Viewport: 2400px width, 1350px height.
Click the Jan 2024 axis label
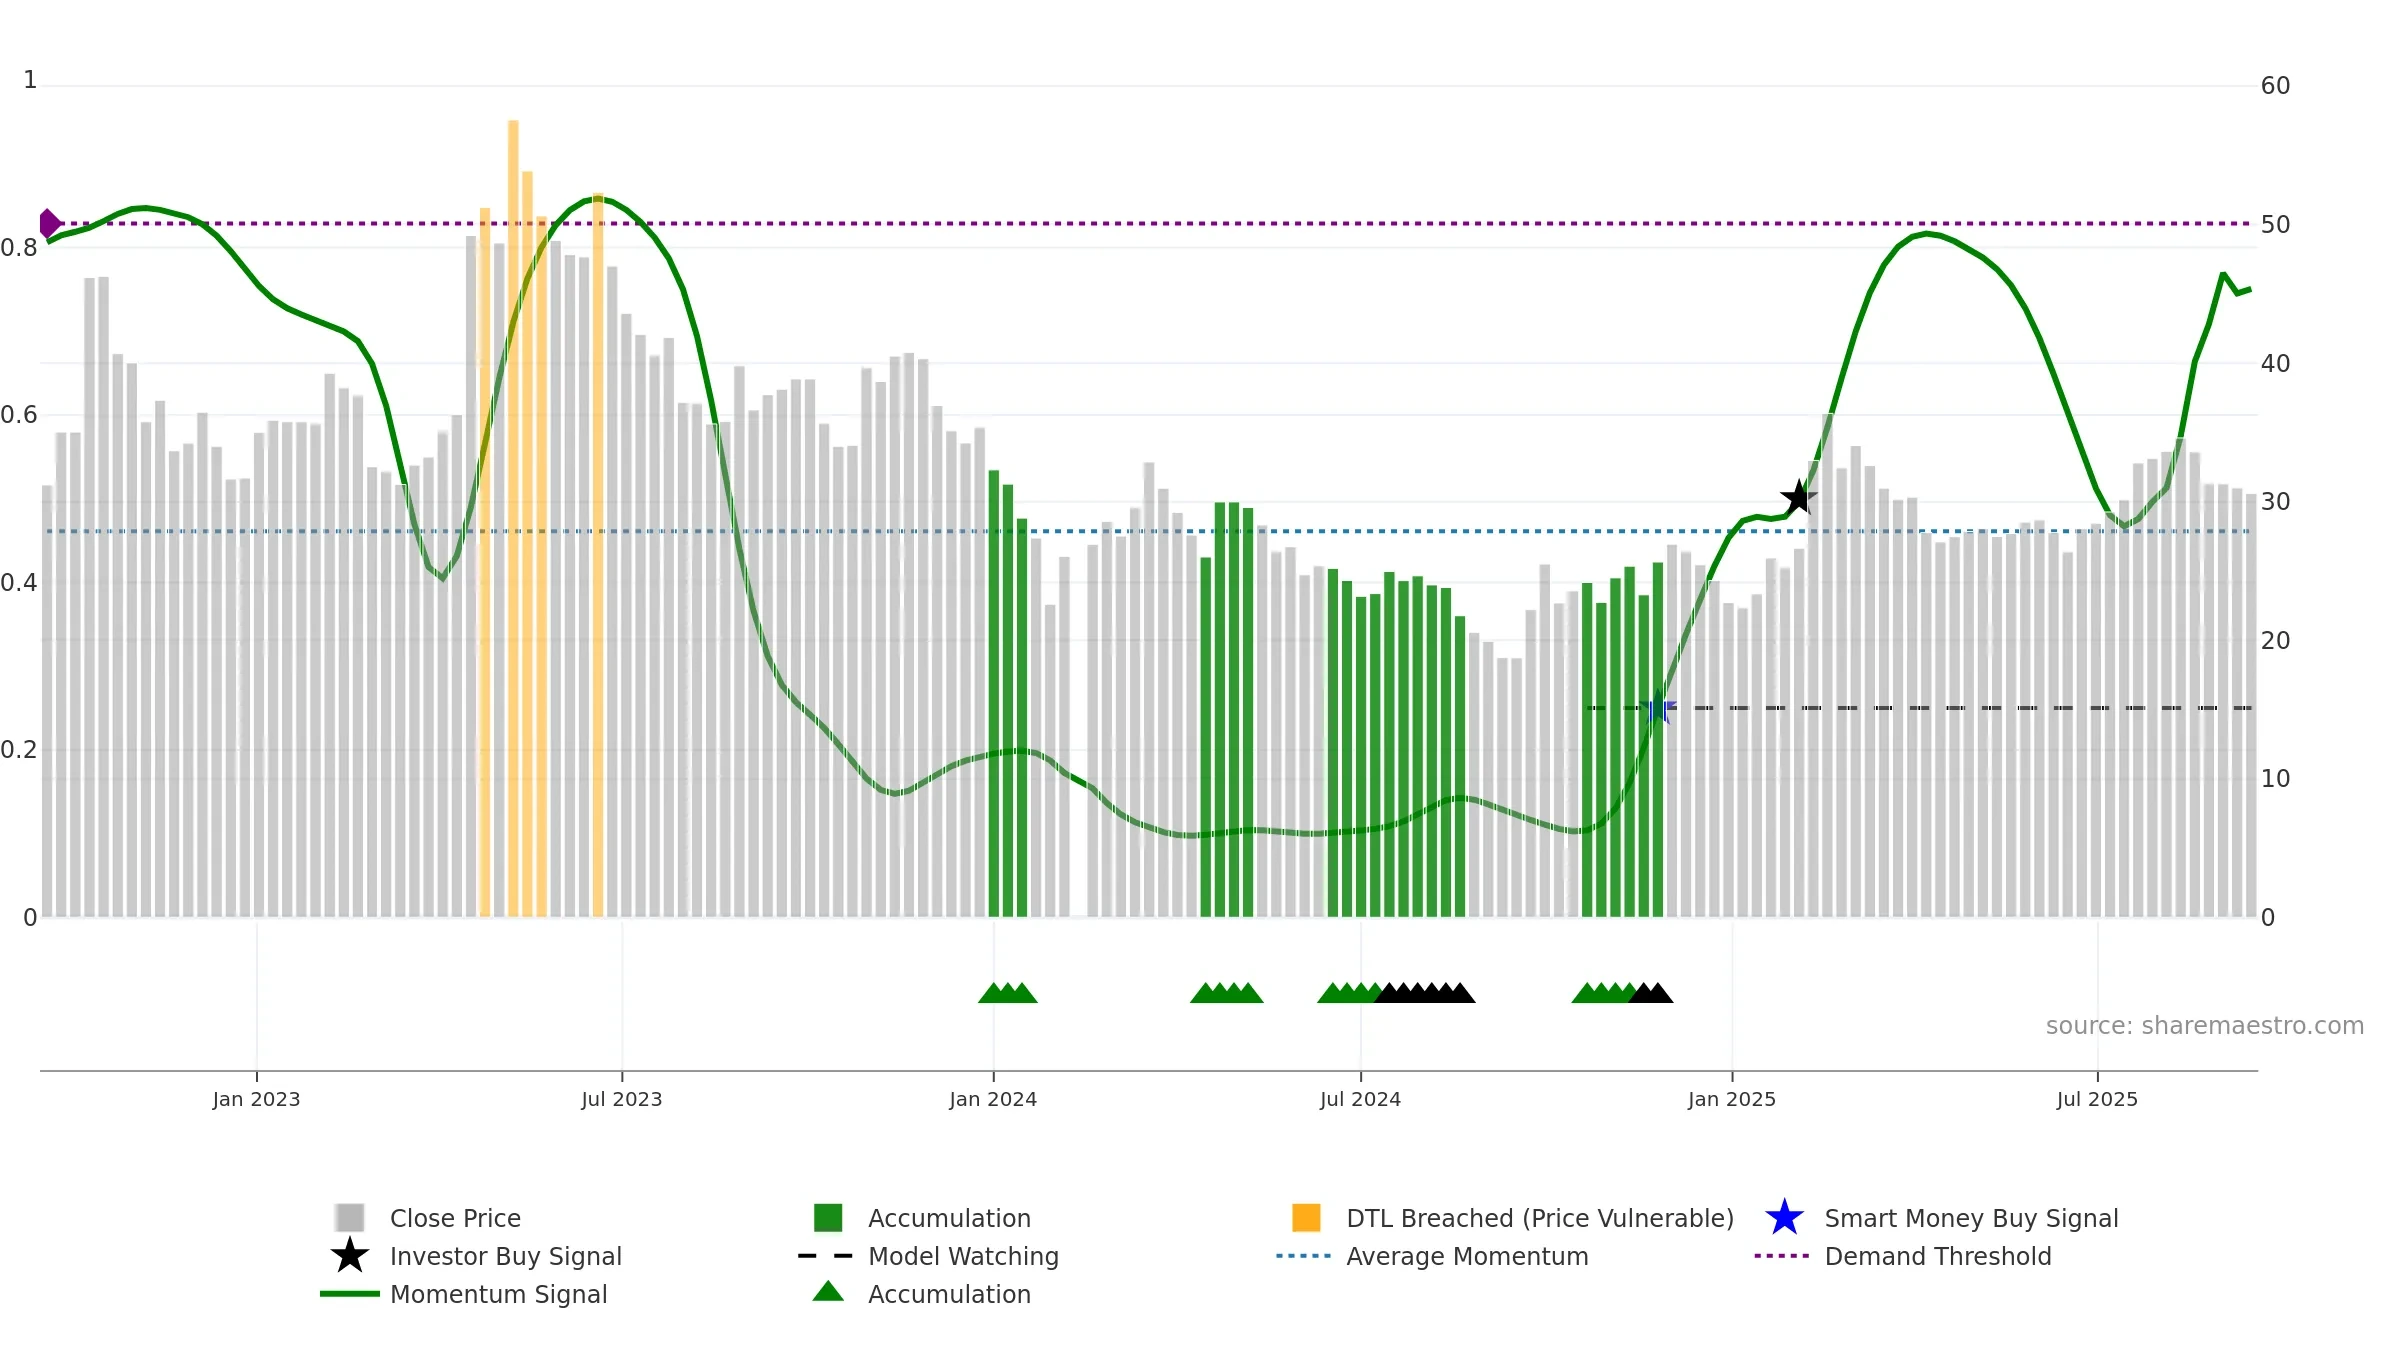coord(993,1099)
